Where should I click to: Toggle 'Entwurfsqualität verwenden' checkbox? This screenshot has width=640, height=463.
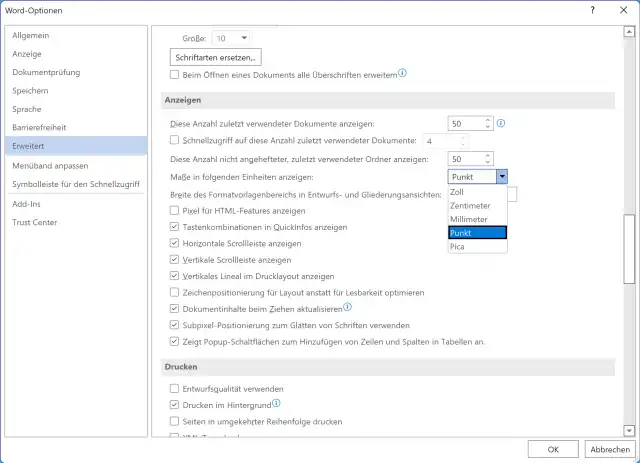(x=176, y=388)
